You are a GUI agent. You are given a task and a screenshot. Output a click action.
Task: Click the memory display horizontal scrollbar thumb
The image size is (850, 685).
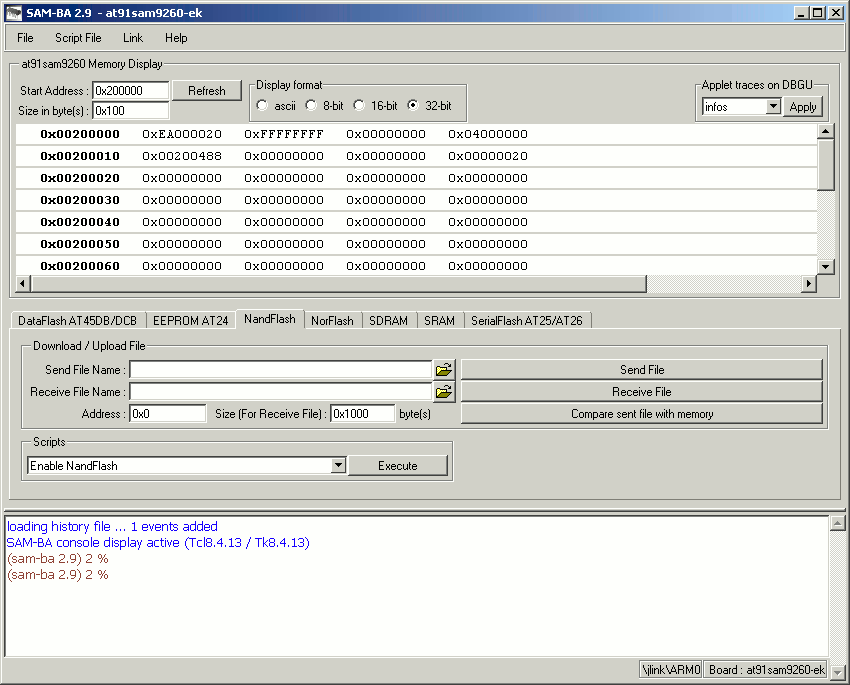tap(339, 283)
